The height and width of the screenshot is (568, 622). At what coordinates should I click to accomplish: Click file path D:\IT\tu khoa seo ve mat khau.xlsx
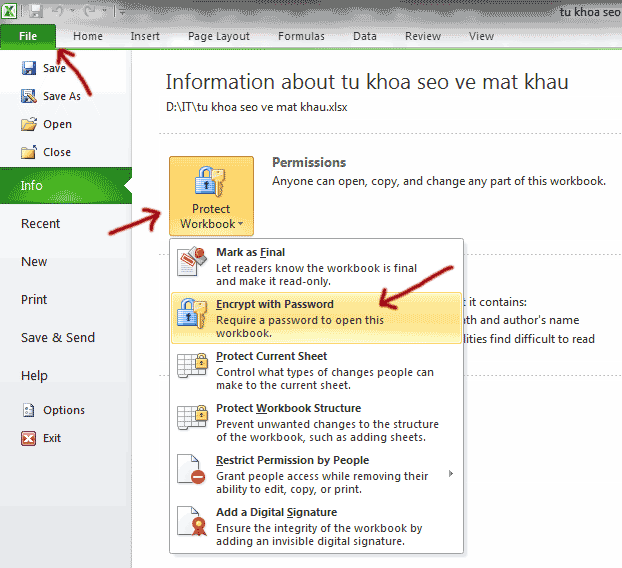[x=257, y=107]
